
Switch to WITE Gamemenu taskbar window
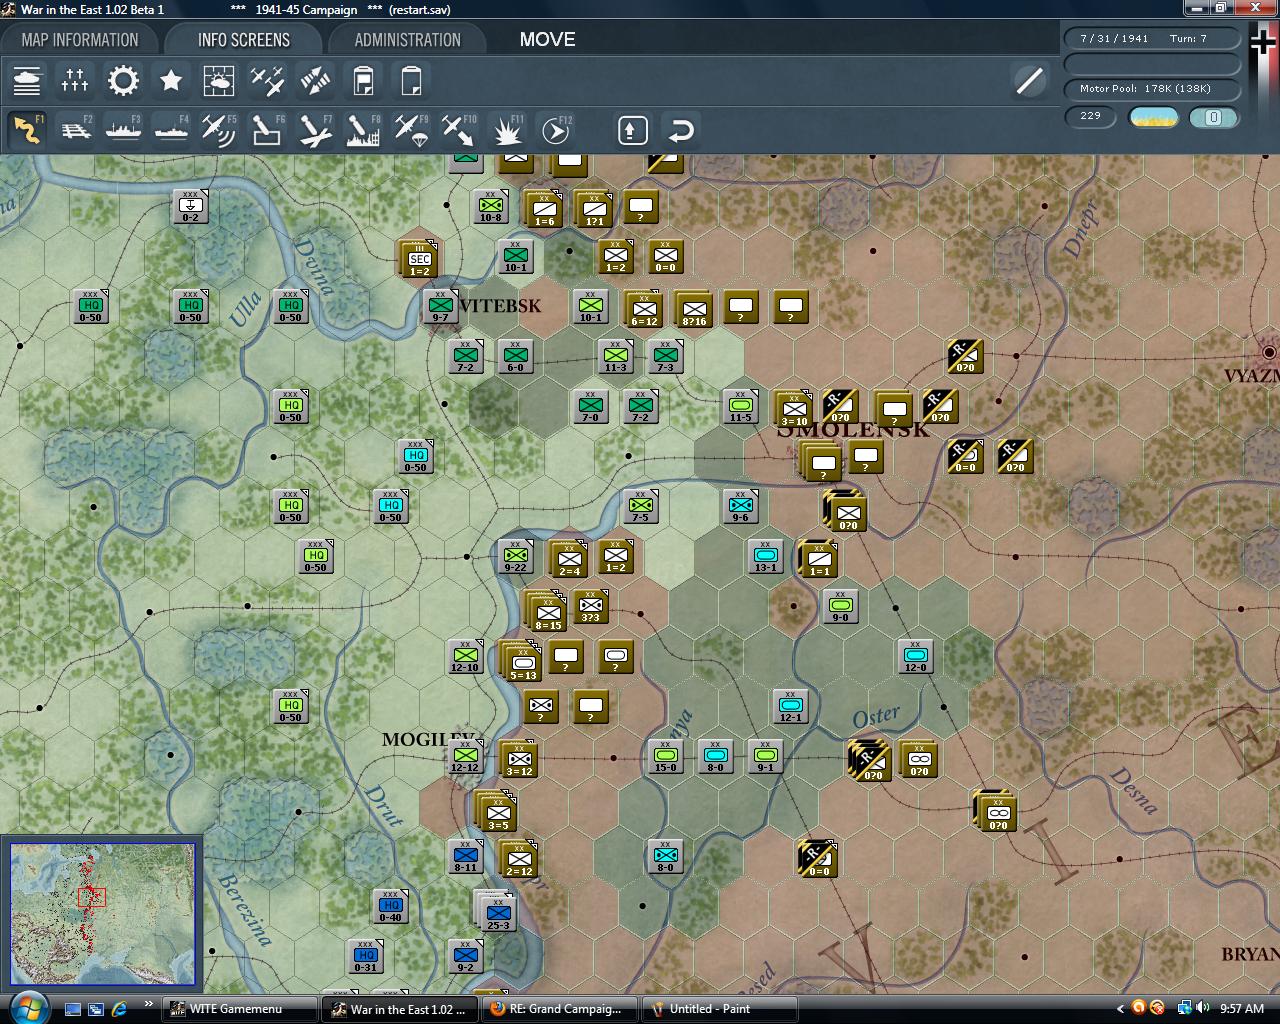pyautogui.click(x=240, y=1009)
